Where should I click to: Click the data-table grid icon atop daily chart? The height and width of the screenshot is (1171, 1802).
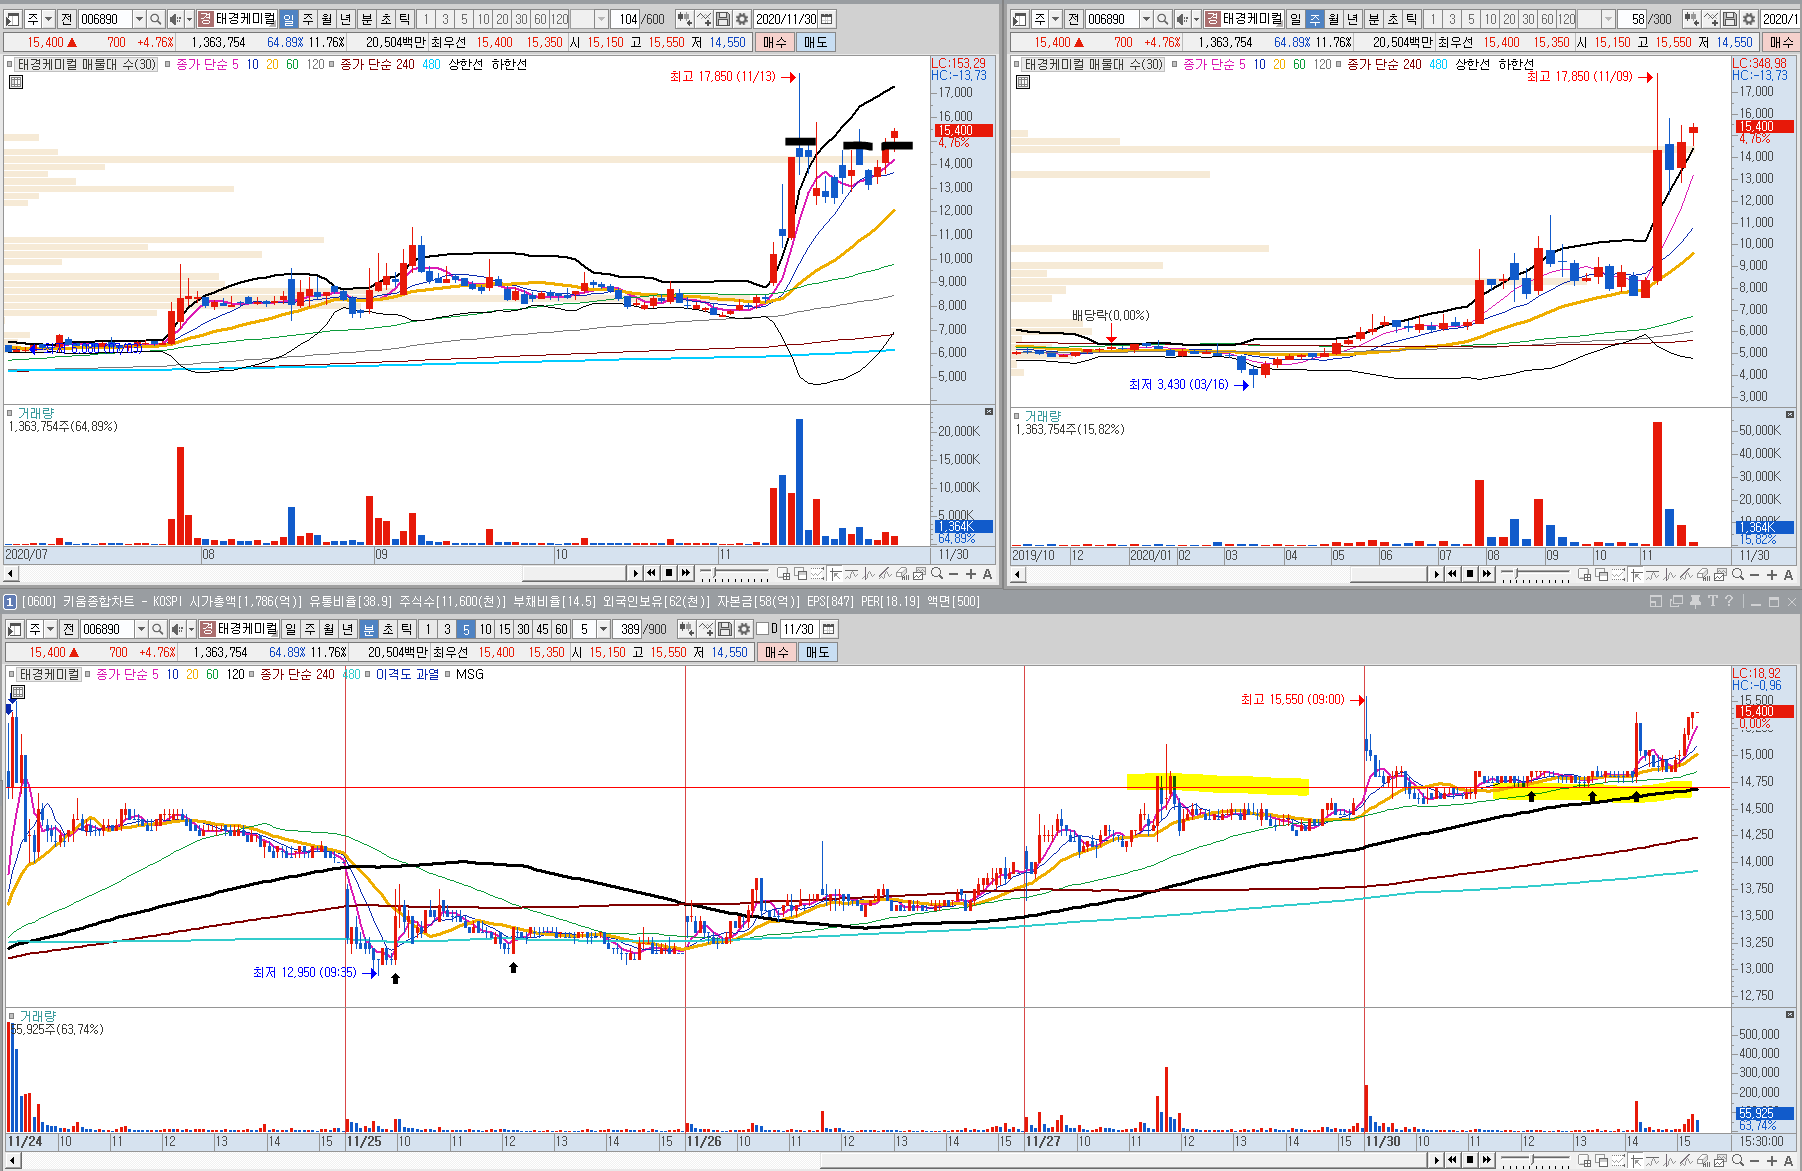point(15,82)
